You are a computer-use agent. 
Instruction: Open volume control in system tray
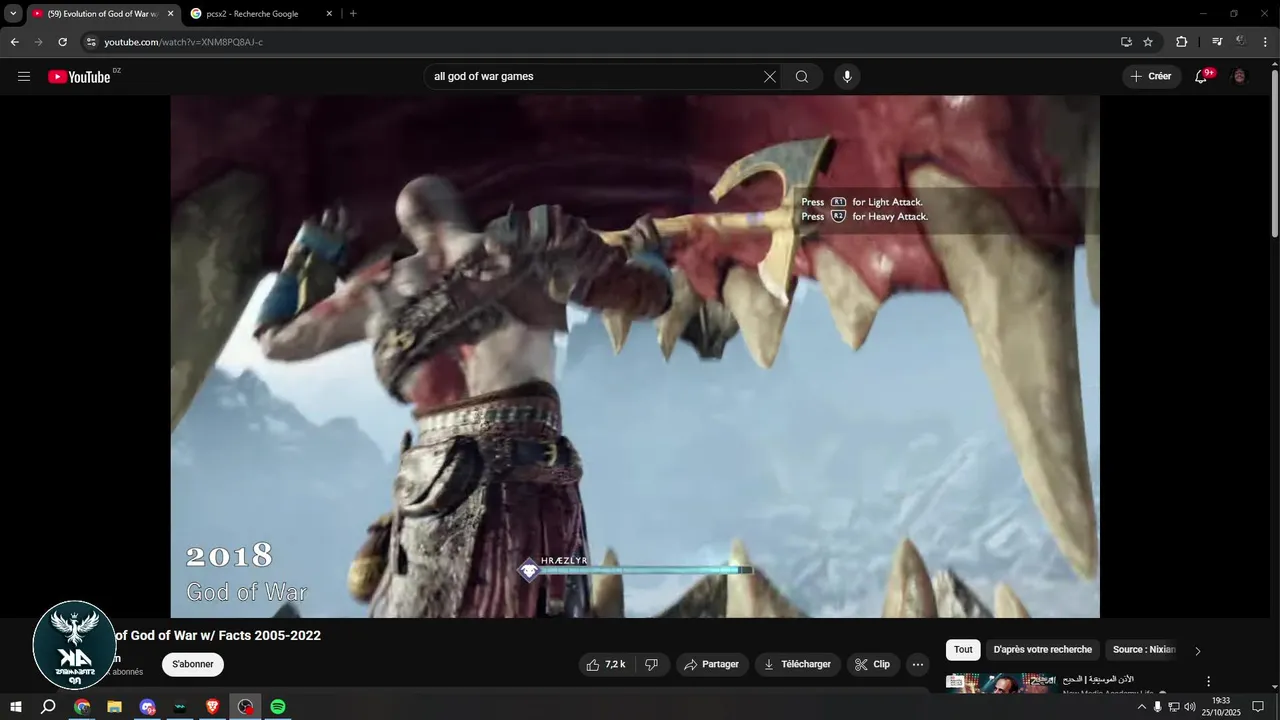pos(1190,707)
